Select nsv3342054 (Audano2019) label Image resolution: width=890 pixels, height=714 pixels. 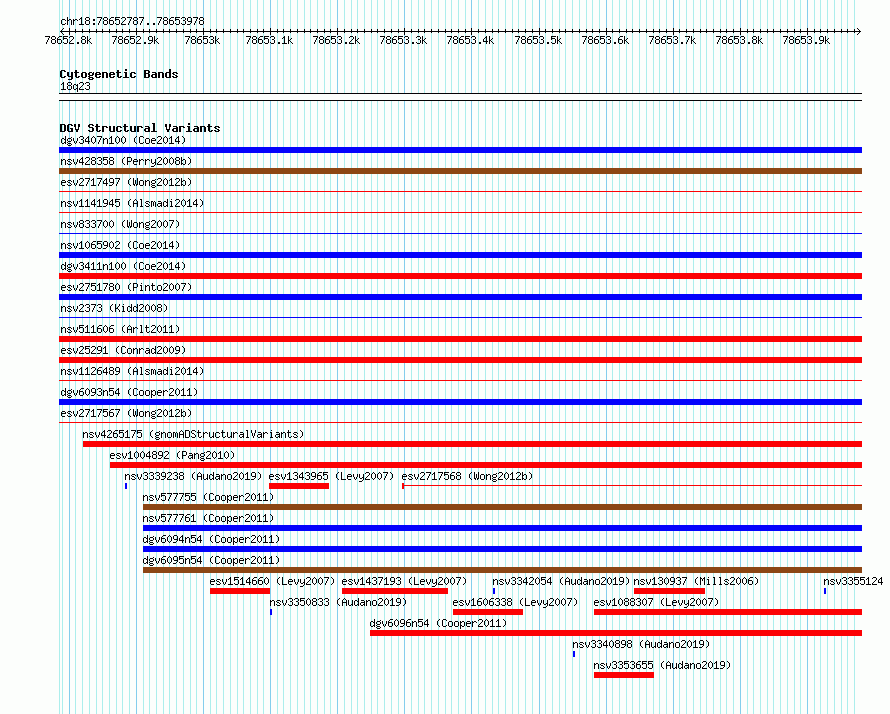(561, 581)
